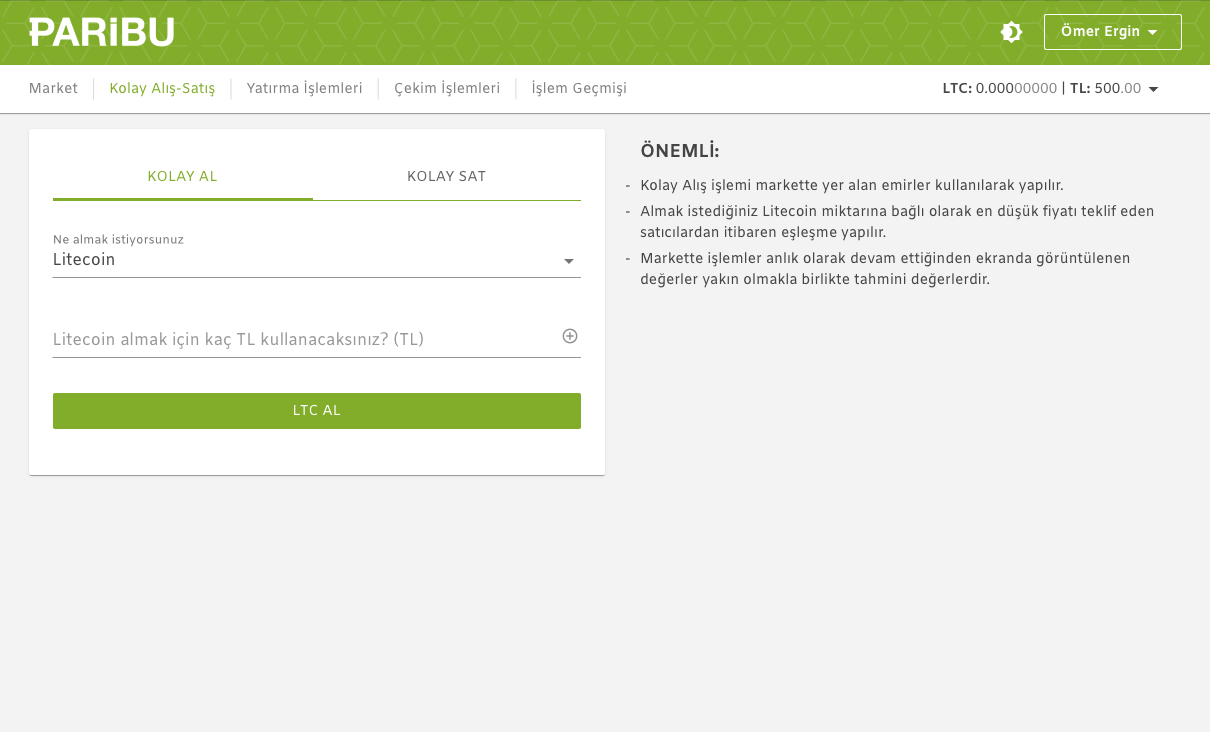The height and width of the screenshot is (732, 1210).
Task: Open the Ömer Ergin account menu
Action: [1112, 32]
